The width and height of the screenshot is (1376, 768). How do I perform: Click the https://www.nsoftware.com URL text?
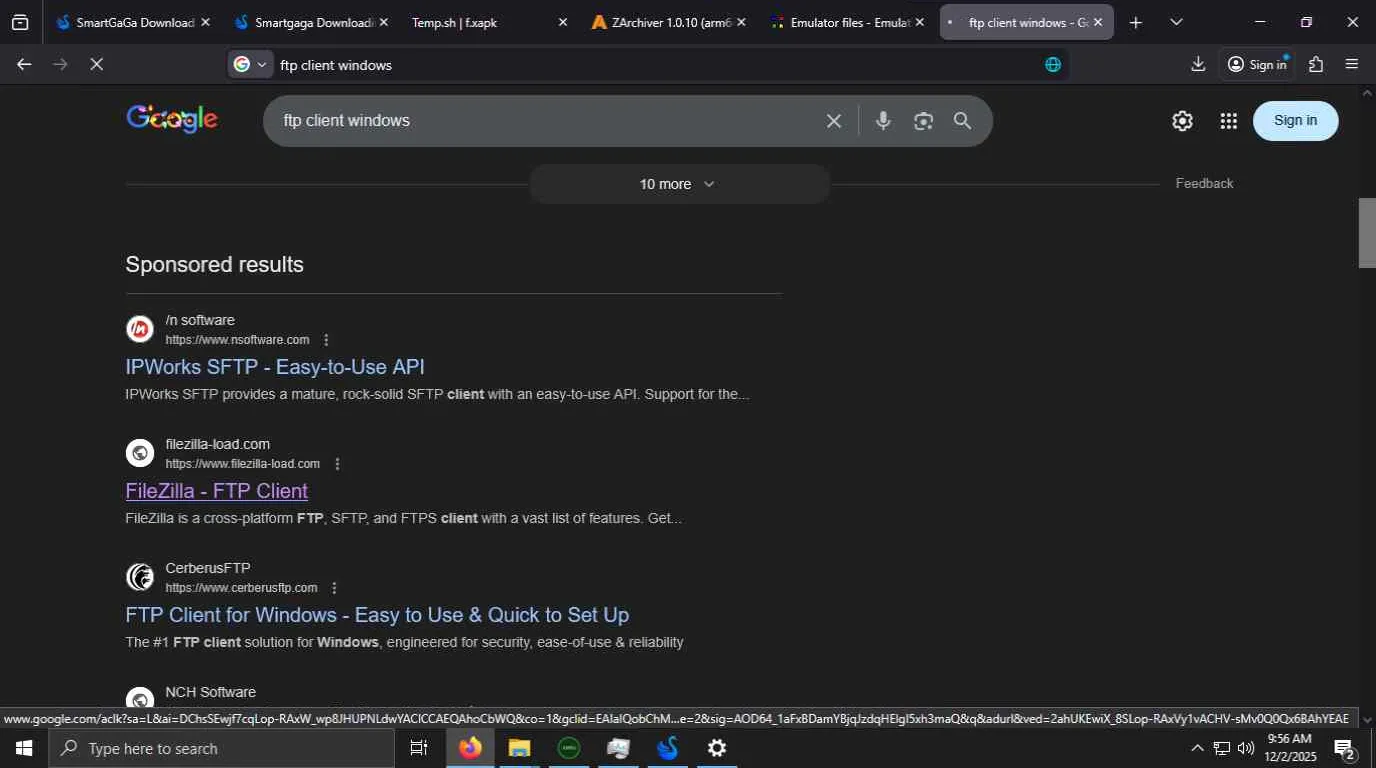[238, 340]
